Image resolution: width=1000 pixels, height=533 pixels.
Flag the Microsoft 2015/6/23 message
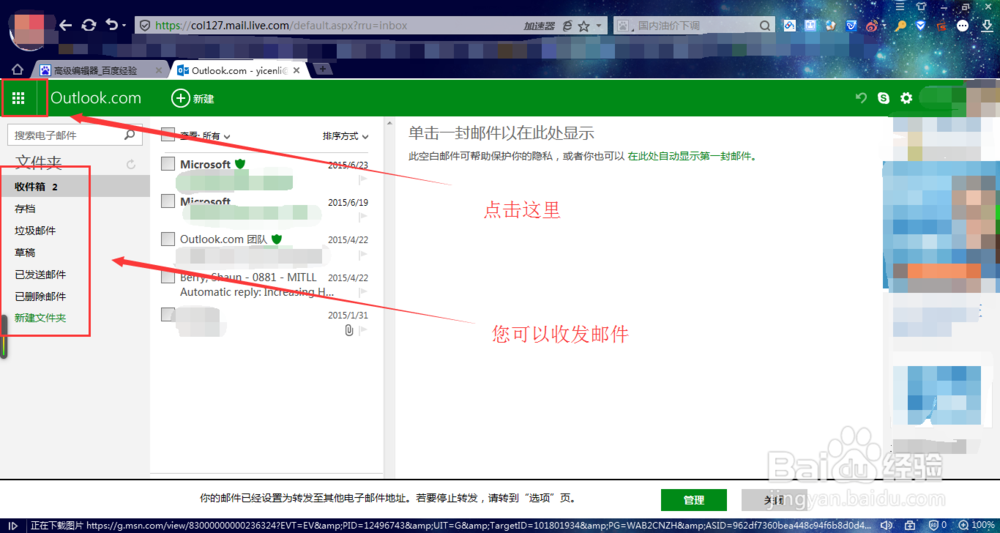[364, 180]
